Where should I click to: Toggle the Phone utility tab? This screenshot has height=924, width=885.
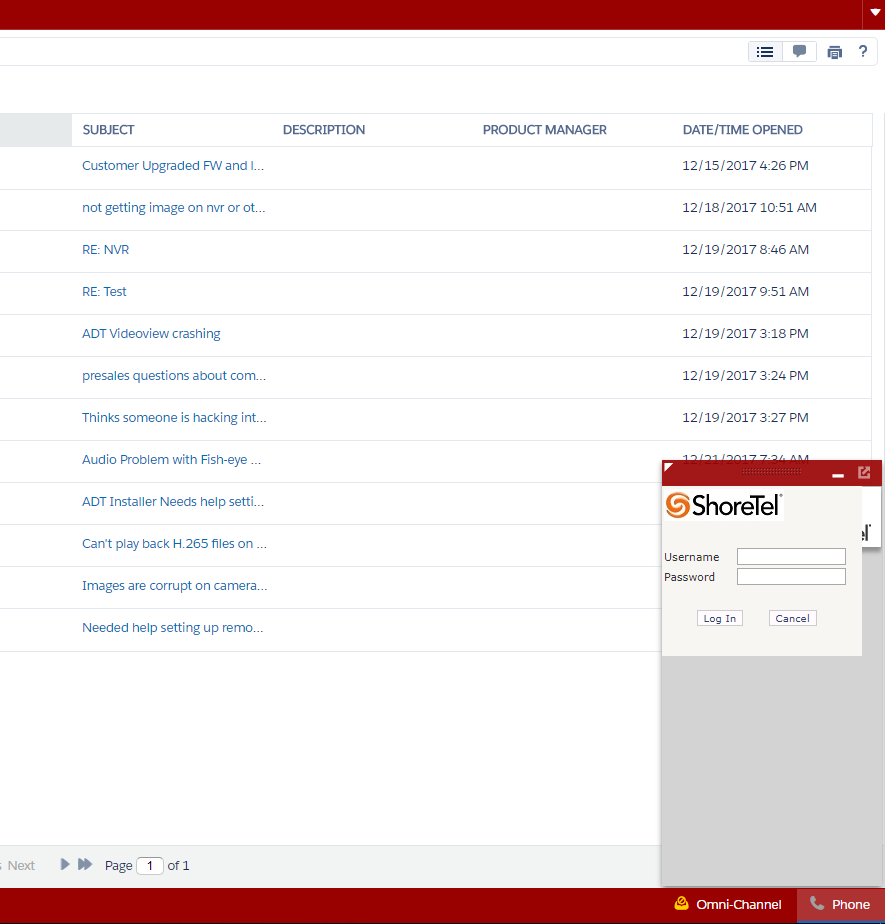[841, 905]
